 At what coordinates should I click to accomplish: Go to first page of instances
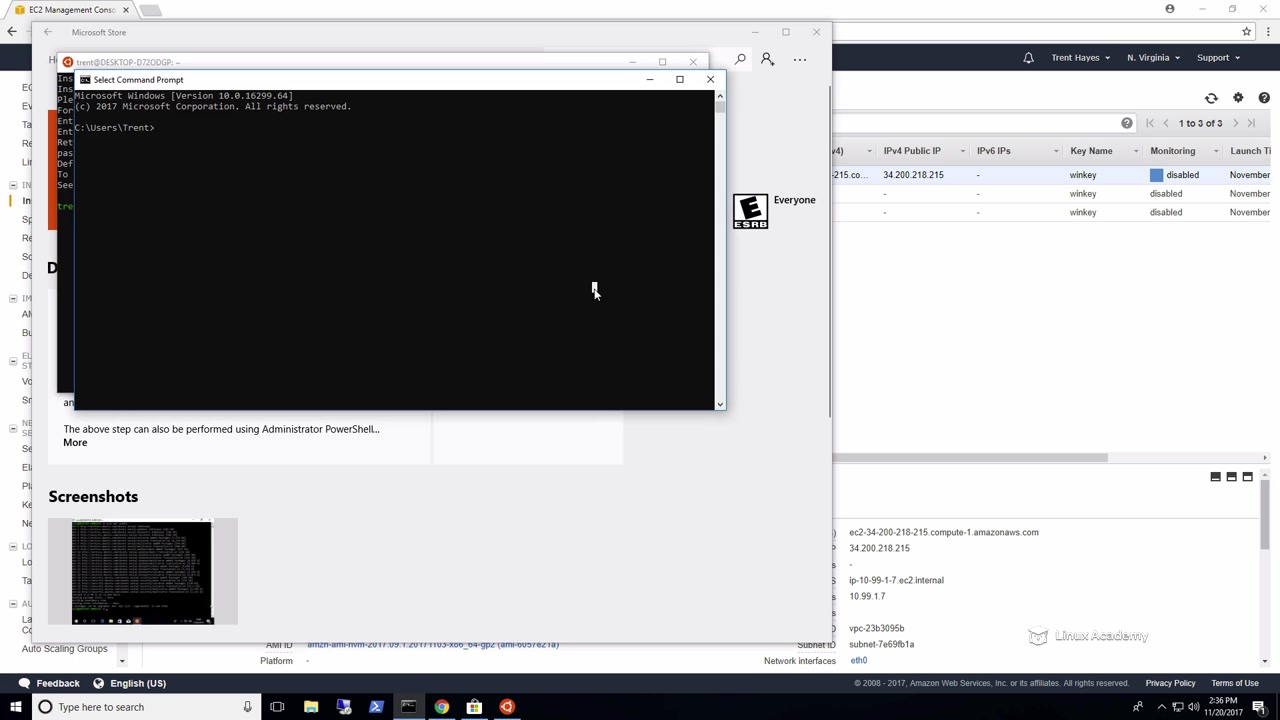click(1150, 123)
